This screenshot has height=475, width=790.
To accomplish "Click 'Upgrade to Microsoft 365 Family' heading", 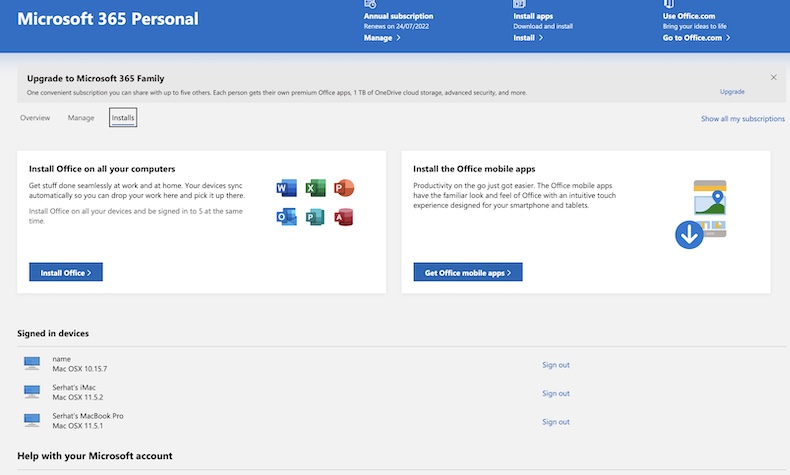I will pyautogui.click(x=96, y=79).
